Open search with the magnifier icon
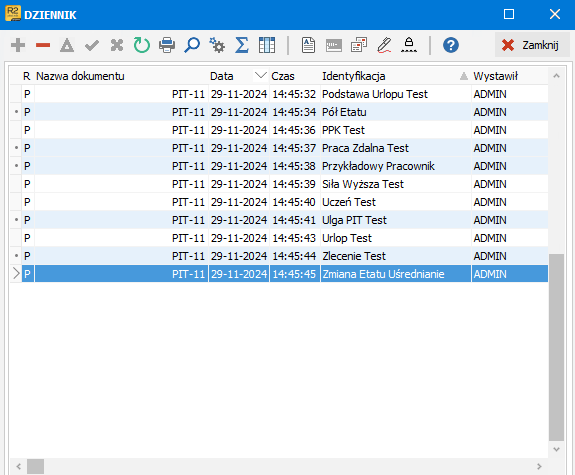 [x=192, y=45]
